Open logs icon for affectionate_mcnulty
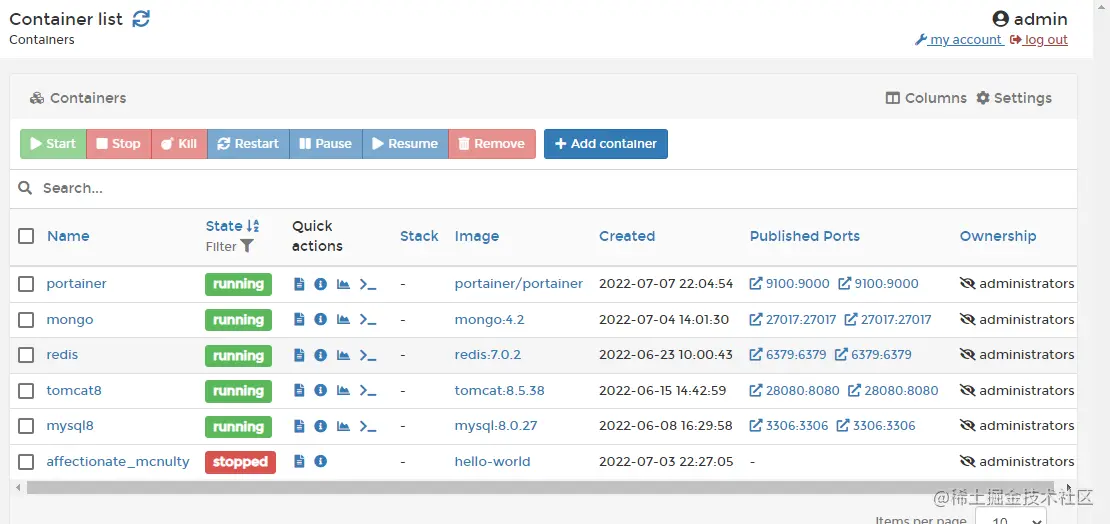This screenshot has height=524, width=1110. pyautogui.click(x=299, y=462)
